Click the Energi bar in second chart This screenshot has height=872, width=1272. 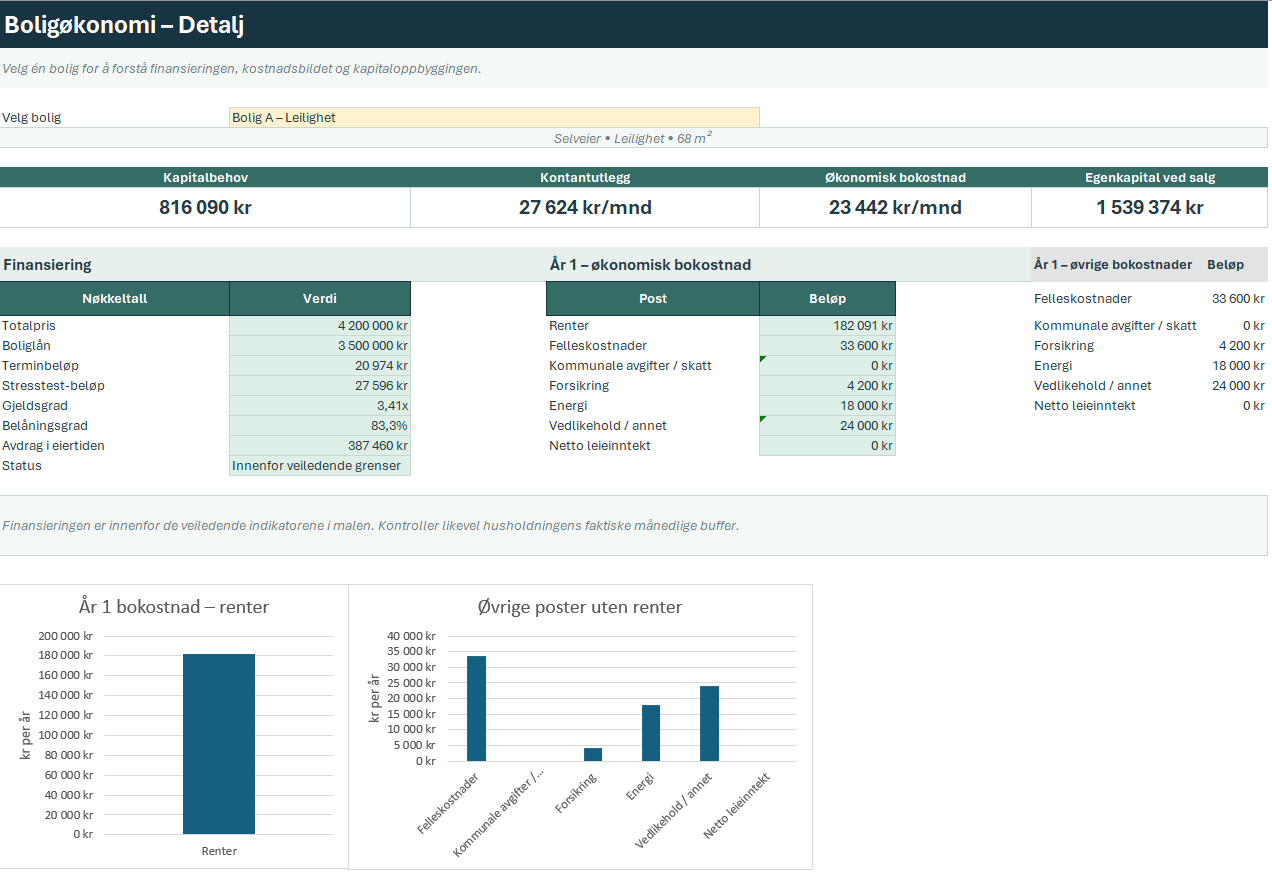click(x=651, y=733)
